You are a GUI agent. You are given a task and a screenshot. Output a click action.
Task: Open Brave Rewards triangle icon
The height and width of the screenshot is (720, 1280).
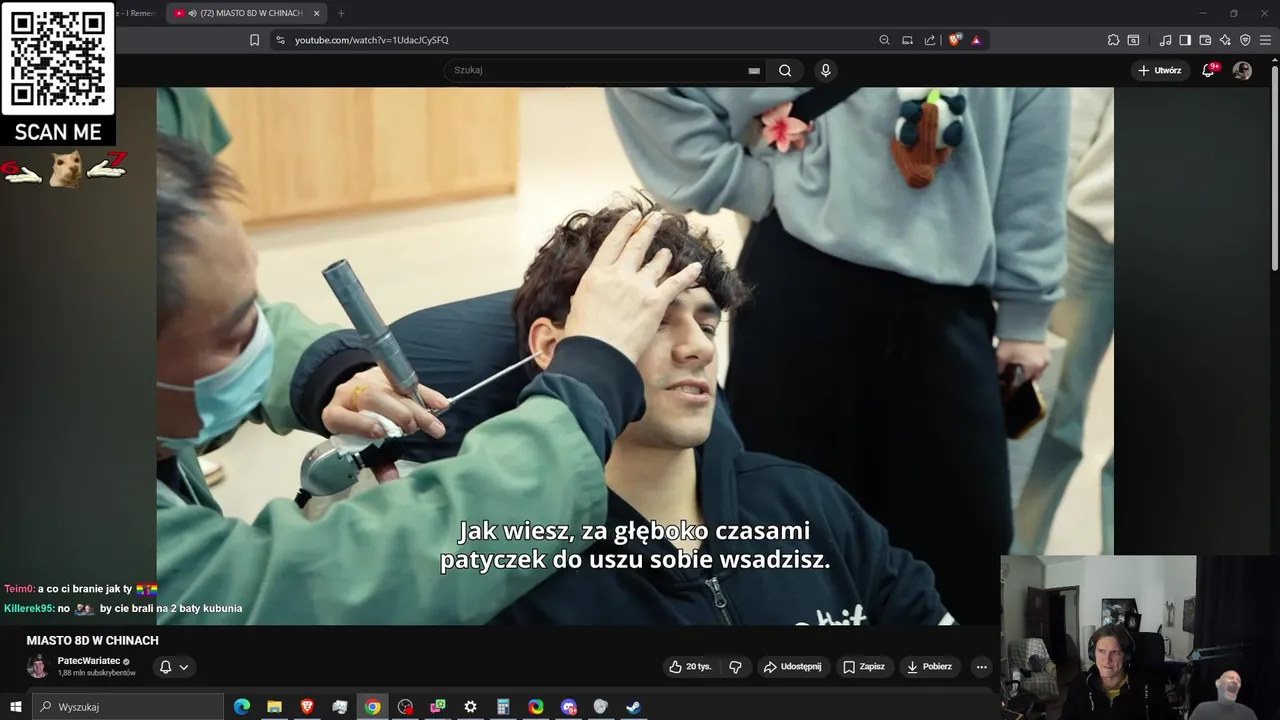pos(976,40)
